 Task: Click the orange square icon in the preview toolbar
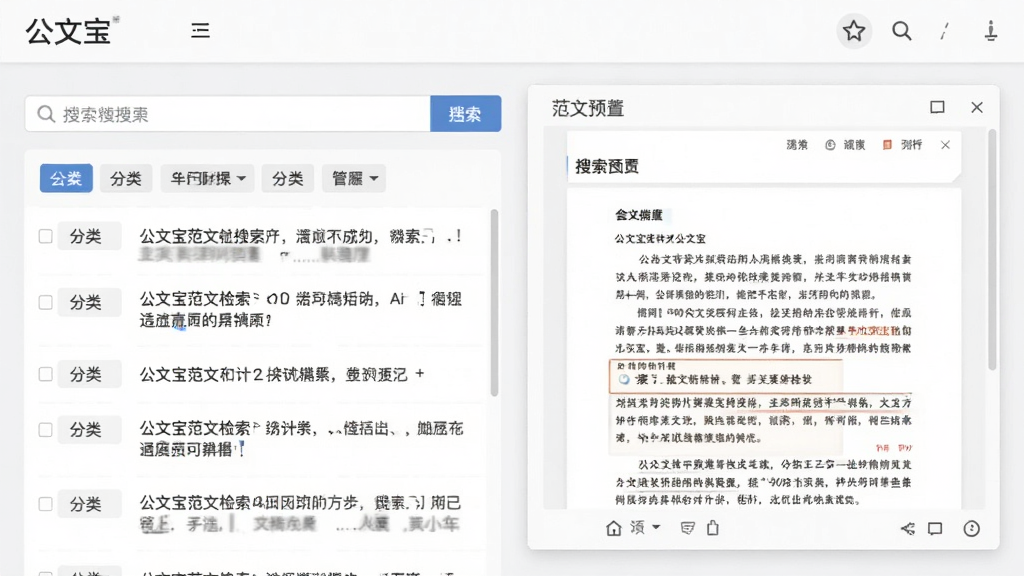click(887, 145)
